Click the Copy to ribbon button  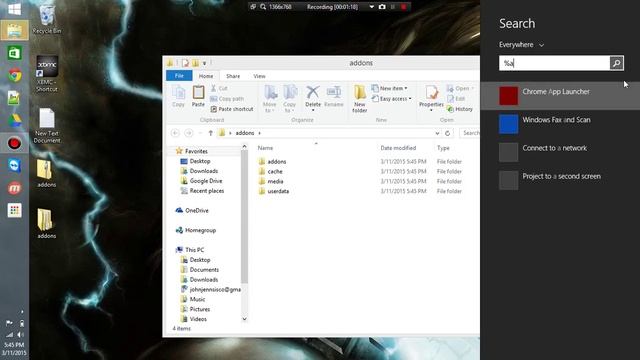coord(289,99)
